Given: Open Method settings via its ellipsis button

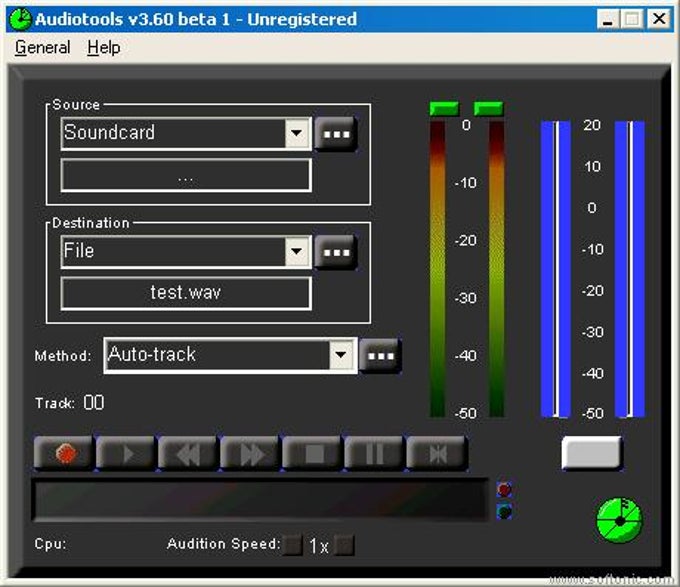Looking at the screenshot, I should pyautogui.click(x=380, y=356).
